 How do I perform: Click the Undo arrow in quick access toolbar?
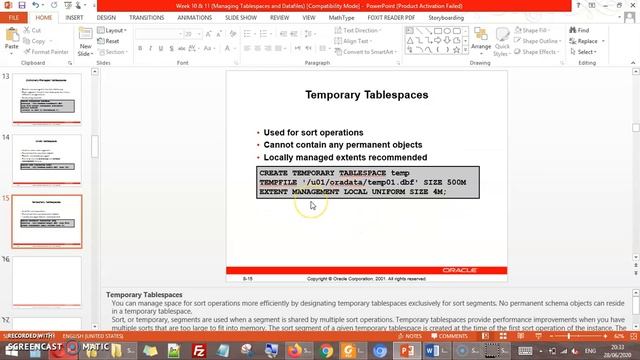tap(36, 5)
